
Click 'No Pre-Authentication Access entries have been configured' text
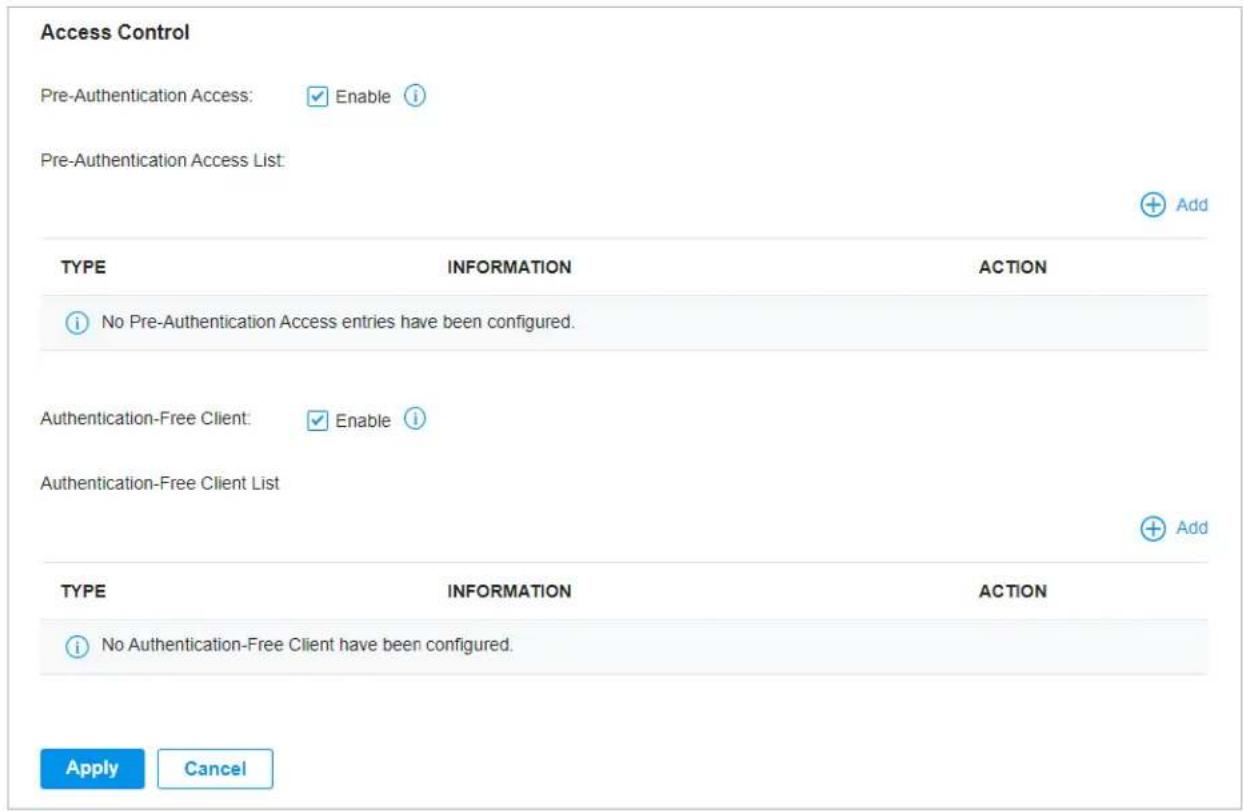[338, 324]
